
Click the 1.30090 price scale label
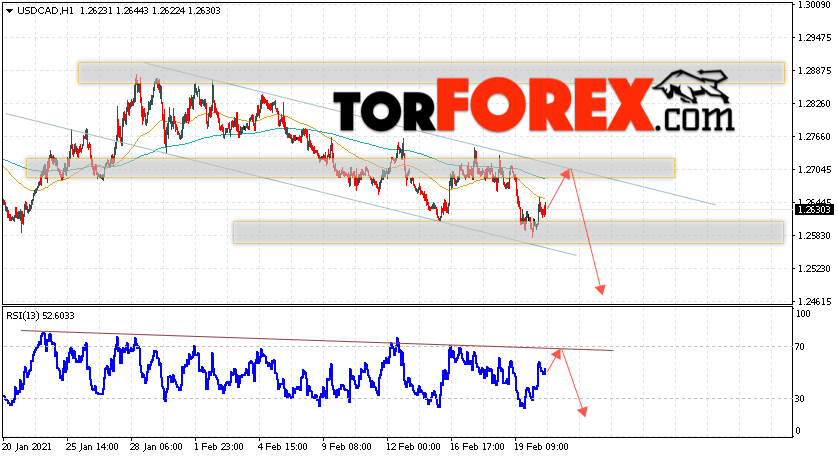tap(814, 5)
